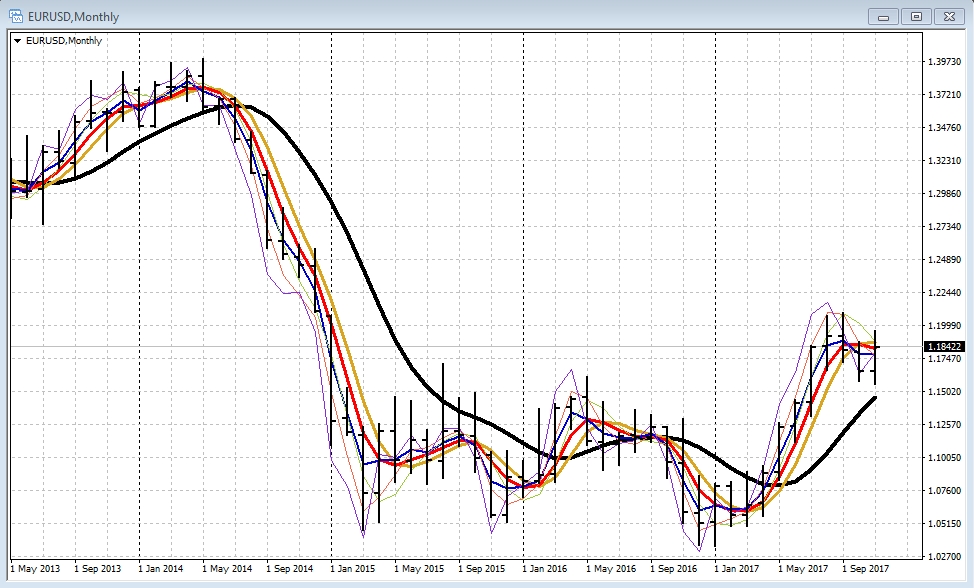Click the 1 May 2016 date label

click(610, 569)
